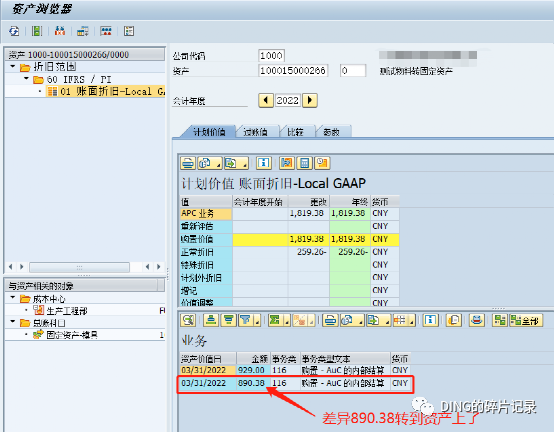This screenshot has width=554, height=432.
Task: Go to next fiscal year with right arrow
Action: coord(310,100)
